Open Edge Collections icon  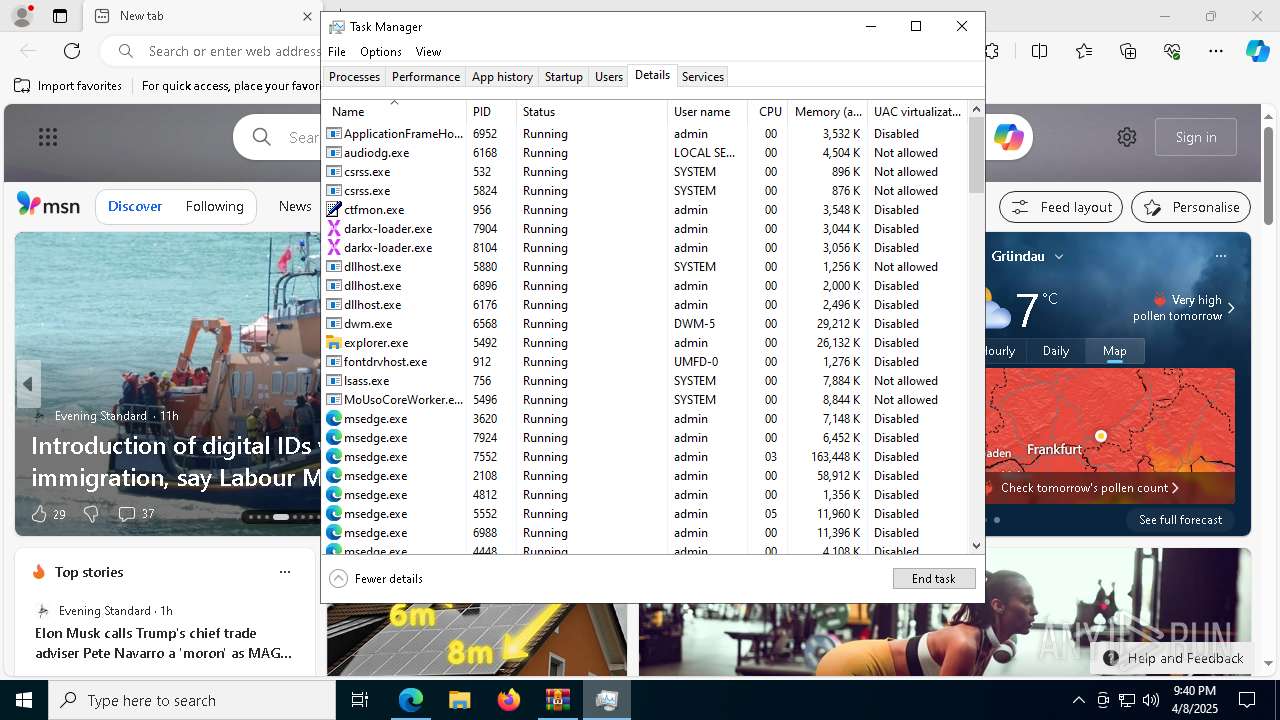1128,51
